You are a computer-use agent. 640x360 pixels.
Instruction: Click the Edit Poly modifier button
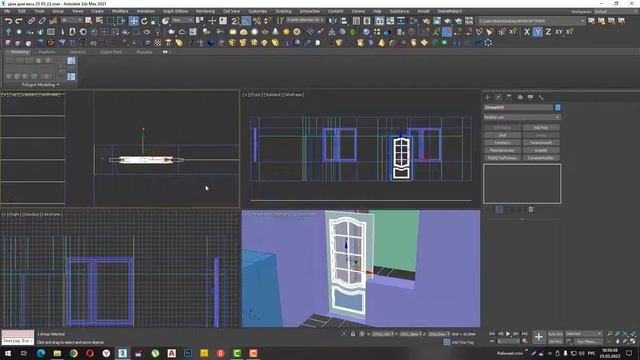click(541, 128)
